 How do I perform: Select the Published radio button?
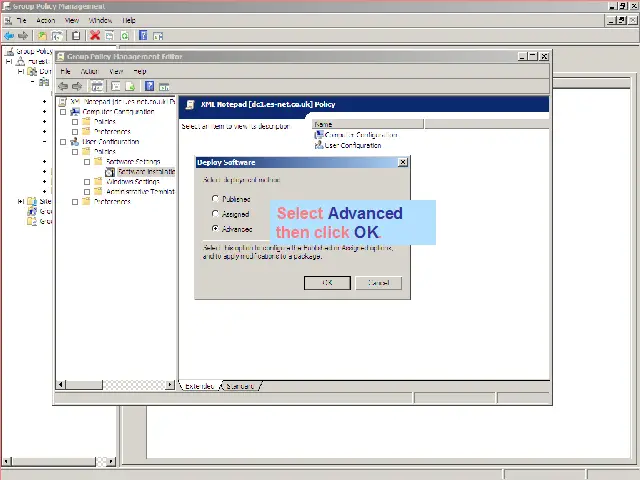215,199
